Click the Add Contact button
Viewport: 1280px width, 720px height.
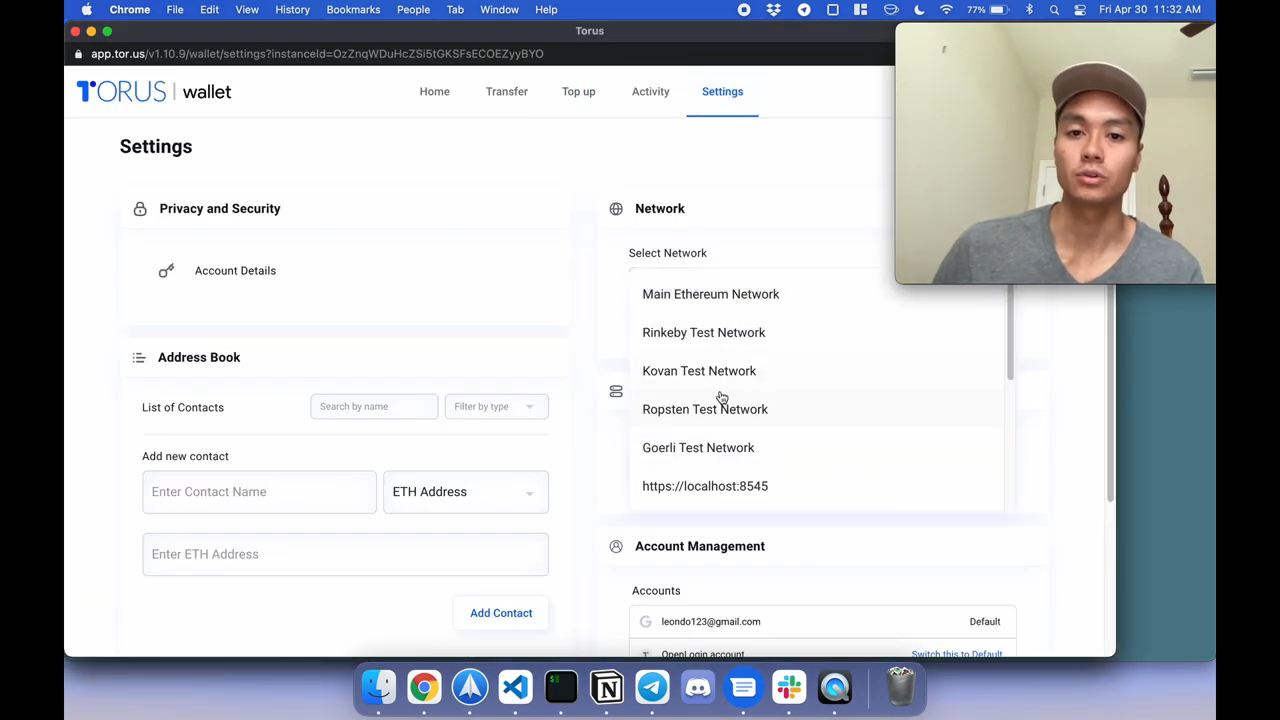501,613
